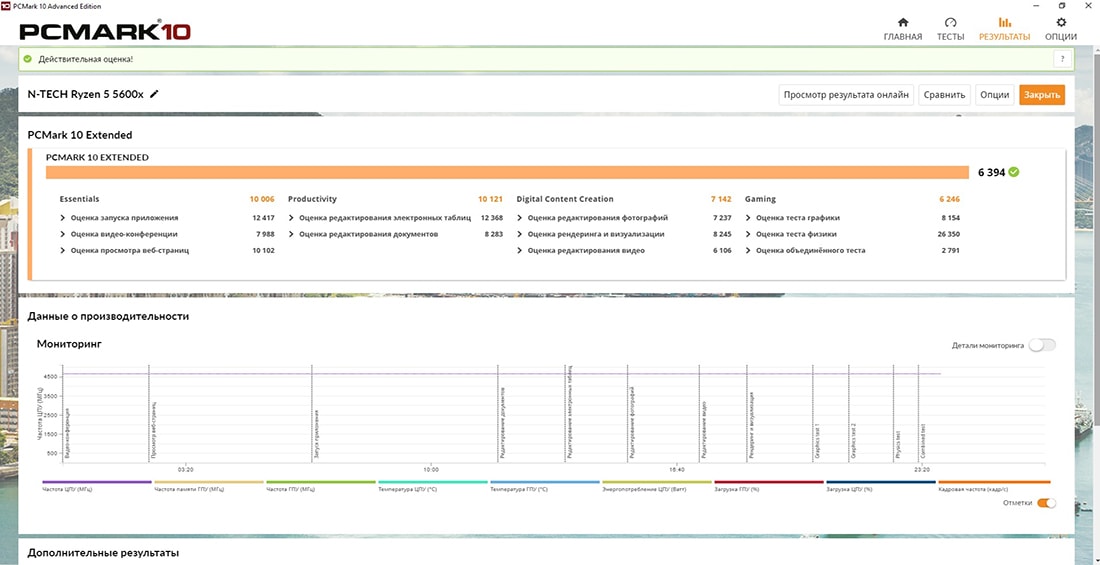Image resolution: width=1100 pixels, height=565 pixels.
Task: Open the Options gear icon
Action: (1060, 23)
